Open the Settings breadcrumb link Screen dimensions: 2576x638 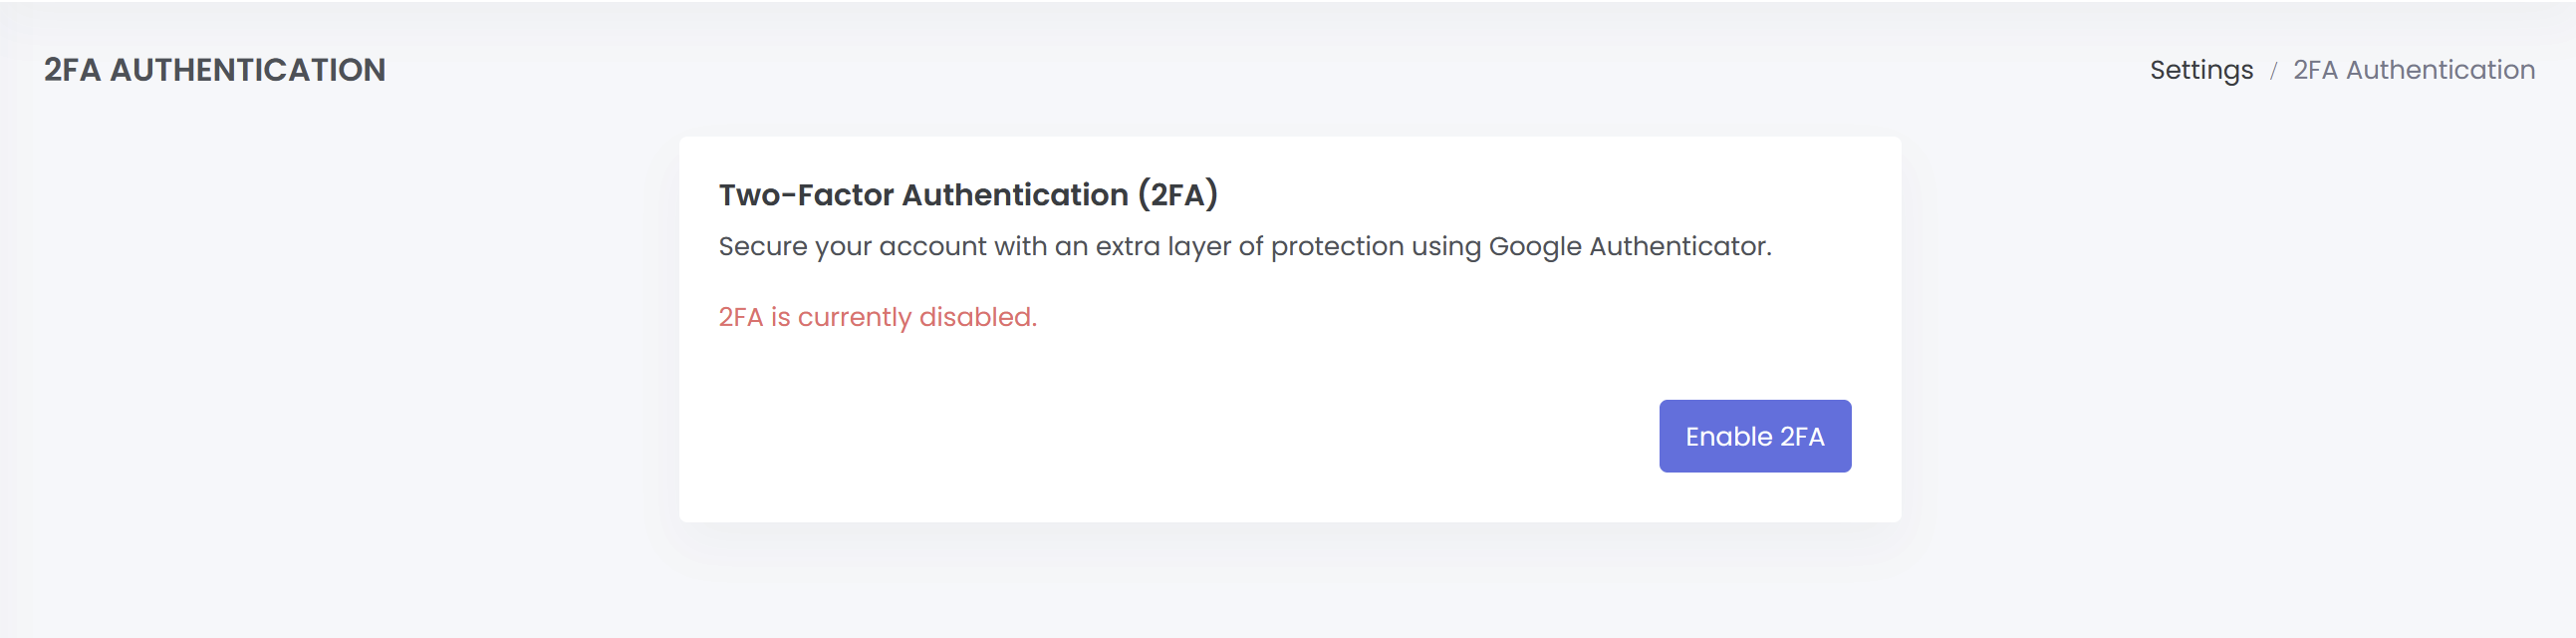pos(2200,70)
